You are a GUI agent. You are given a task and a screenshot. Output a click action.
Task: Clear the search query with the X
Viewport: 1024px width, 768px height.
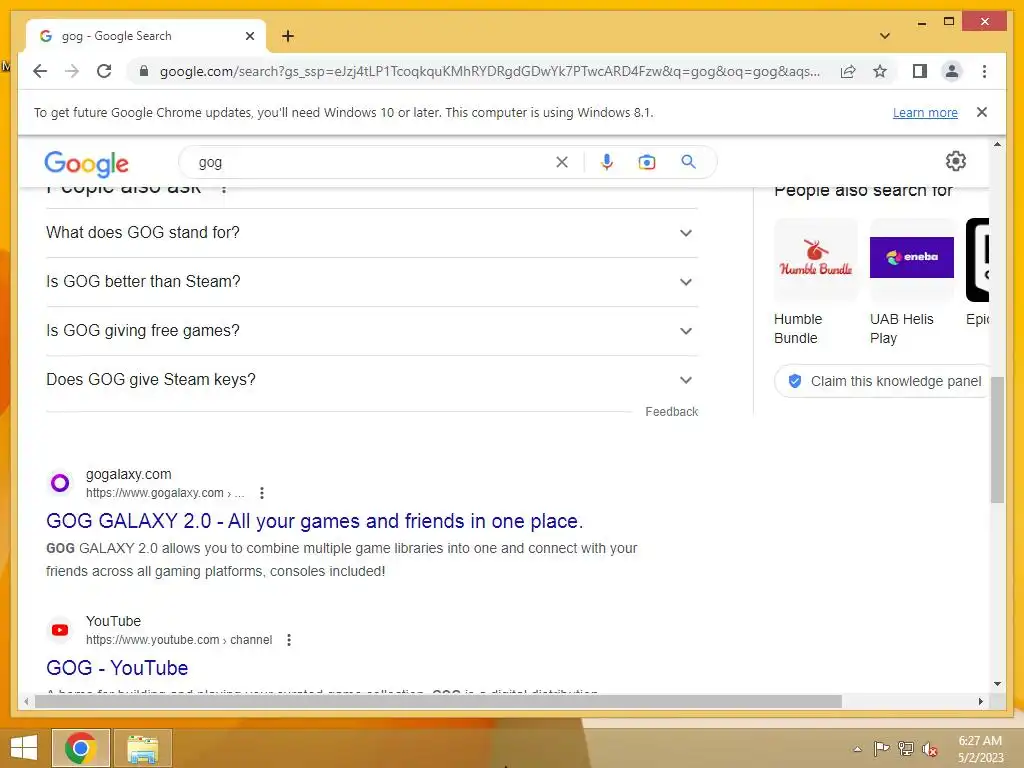coord(562,162)
